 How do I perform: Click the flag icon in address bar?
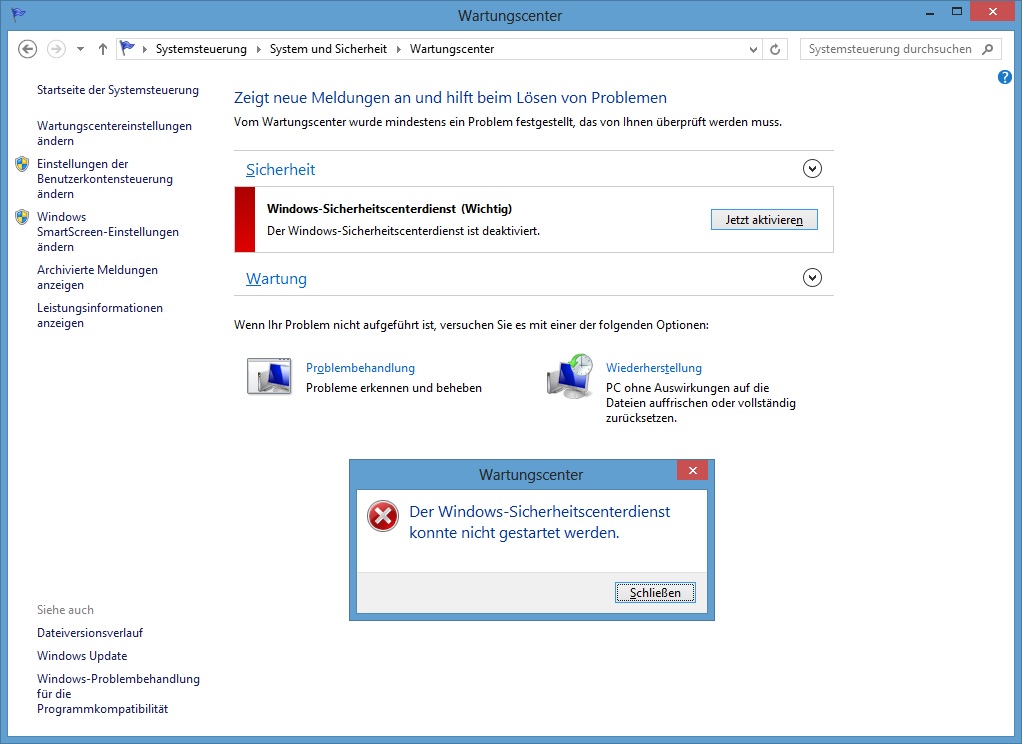click(x=127, y=48)
